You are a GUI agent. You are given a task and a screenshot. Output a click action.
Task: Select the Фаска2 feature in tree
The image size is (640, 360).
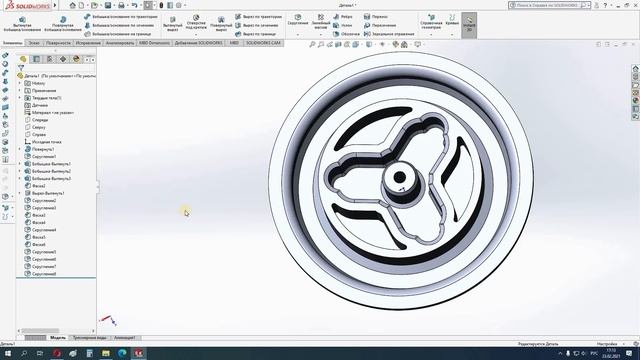[x=35, y=186]
